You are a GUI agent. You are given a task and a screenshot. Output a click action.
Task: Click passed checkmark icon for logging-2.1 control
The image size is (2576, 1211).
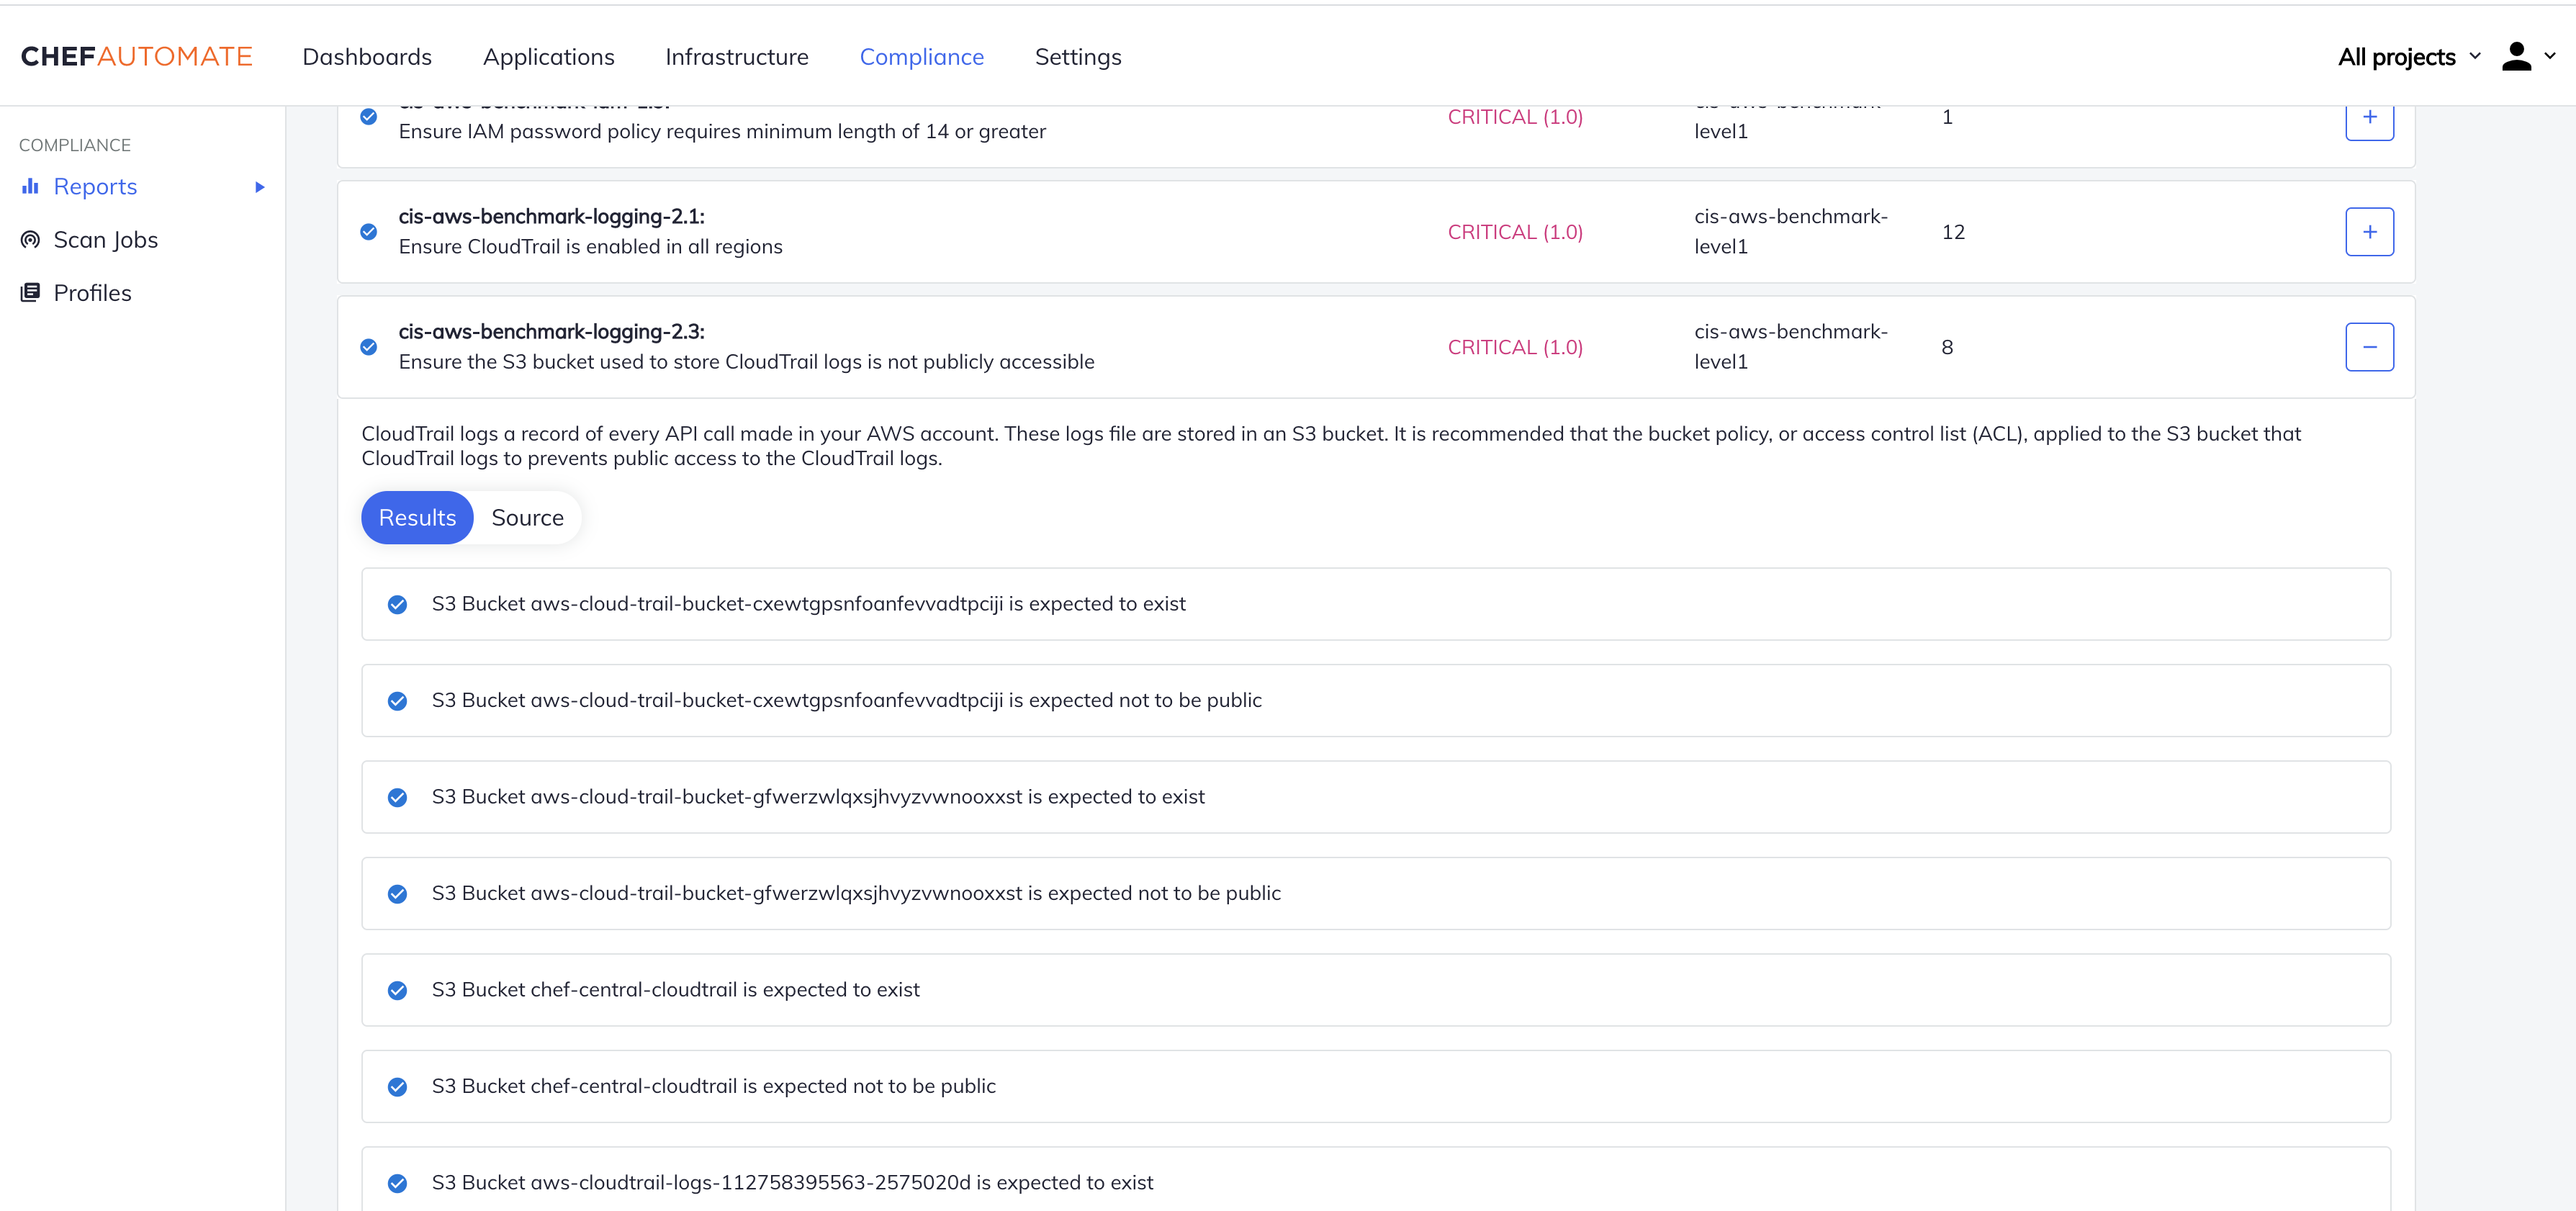tap(369, 232)
